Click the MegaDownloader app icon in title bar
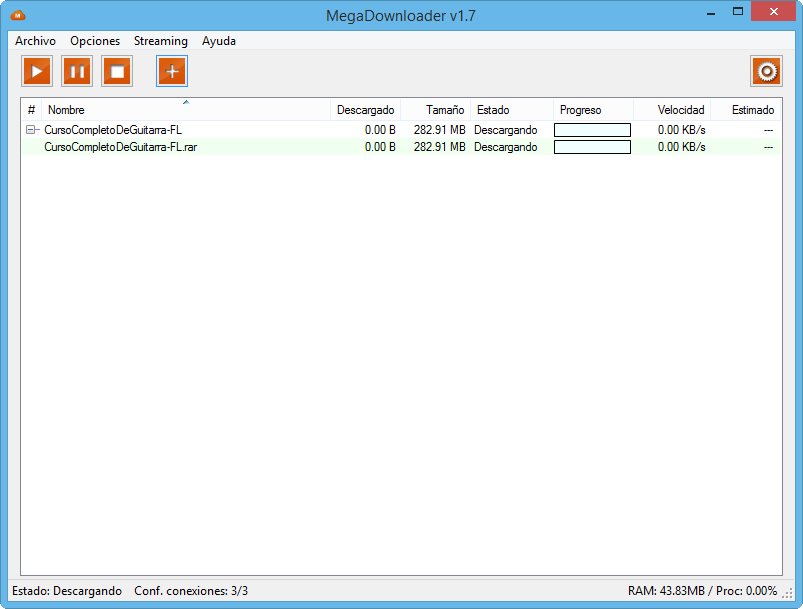Screen dimensions: 803x609 [17, 15]
